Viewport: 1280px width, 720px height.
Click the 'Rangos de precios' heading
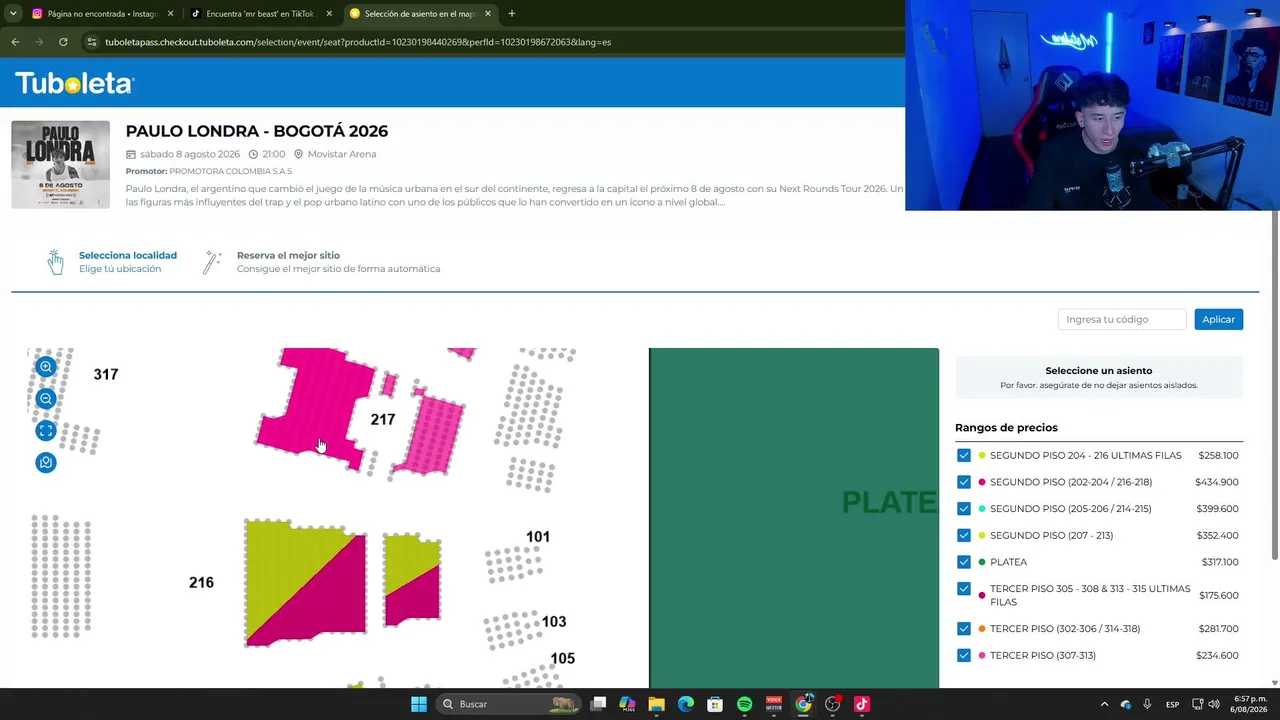click(1006, 428)
